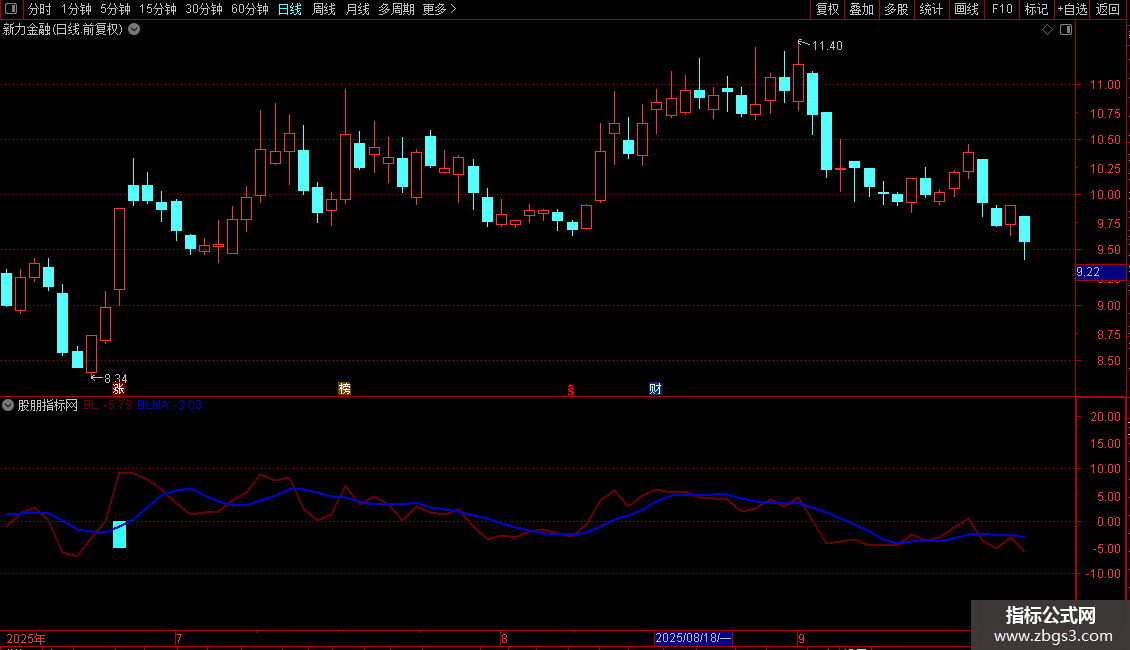This screenshot has height=650, width=1130.
Task: Add stock with +自选 button
Action: point(1072,9)
